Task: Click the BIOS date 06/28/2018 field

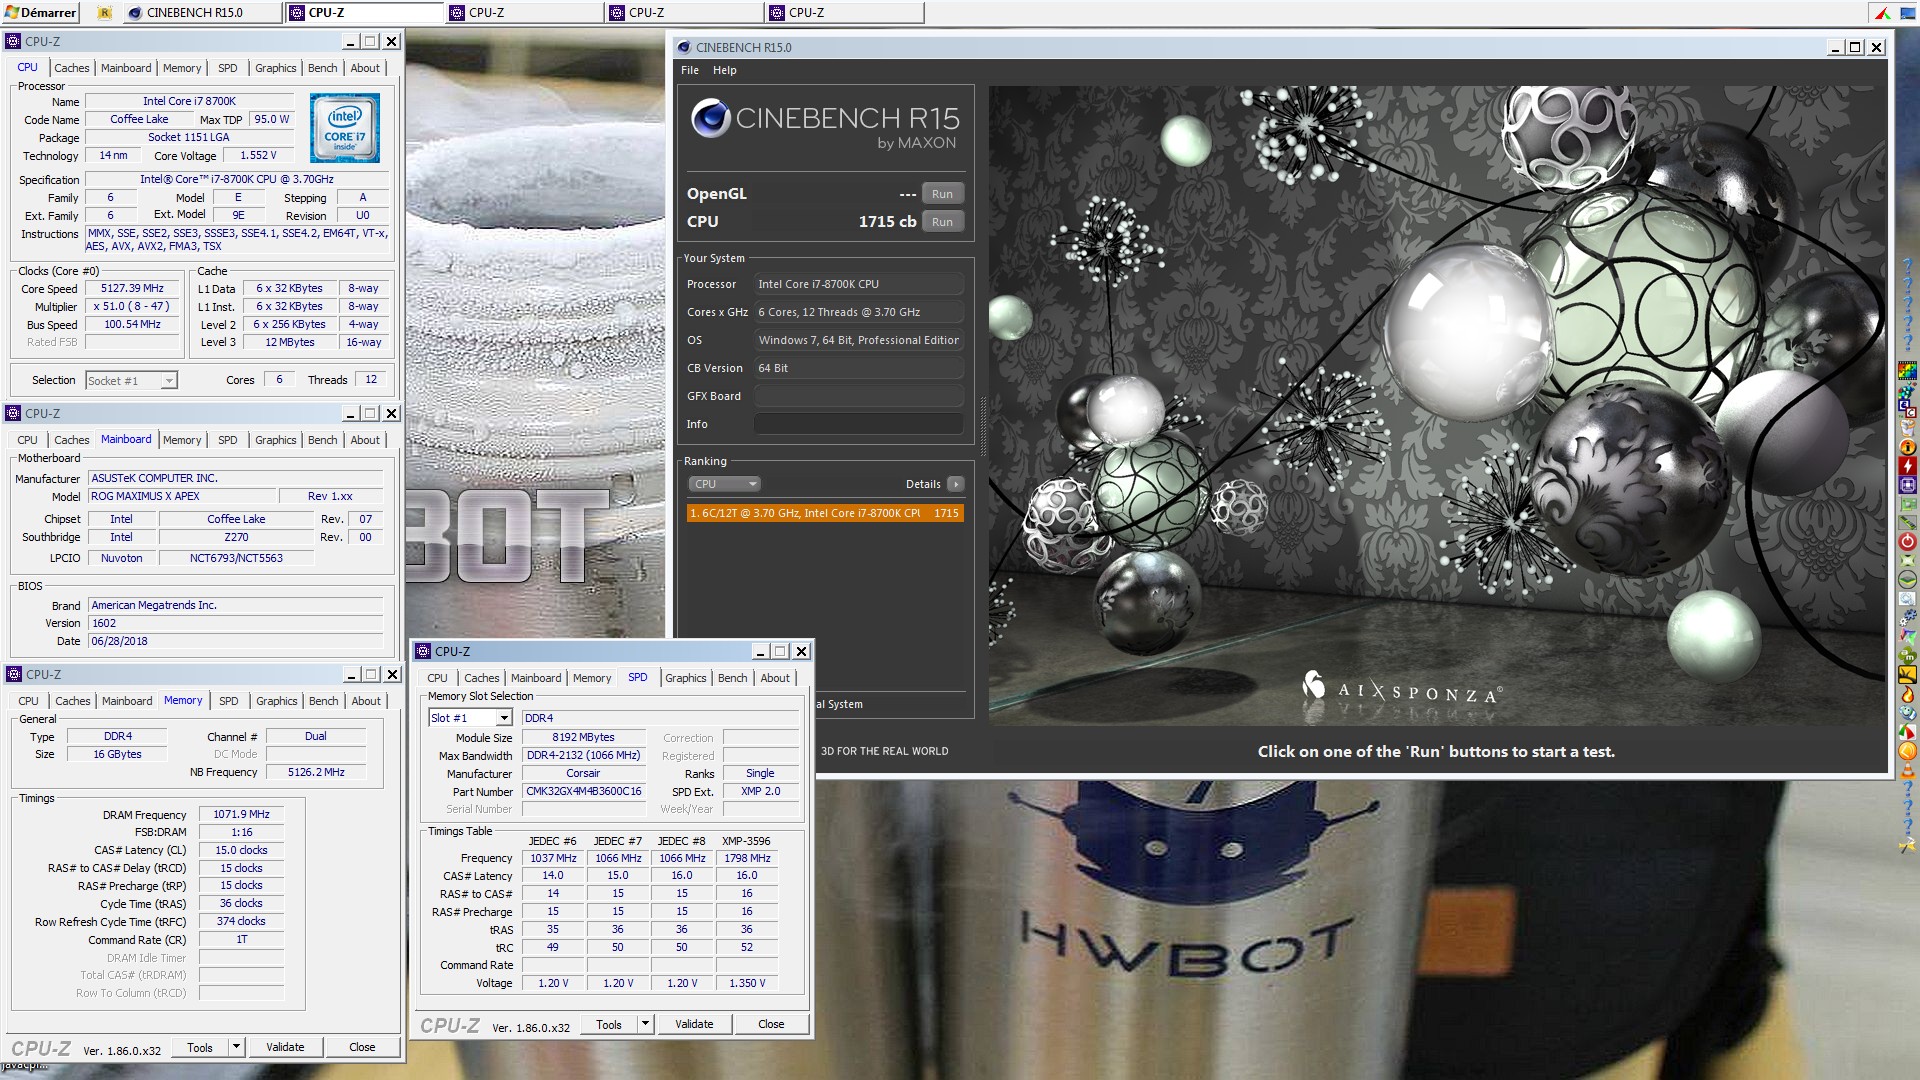Action: (235, 641)
